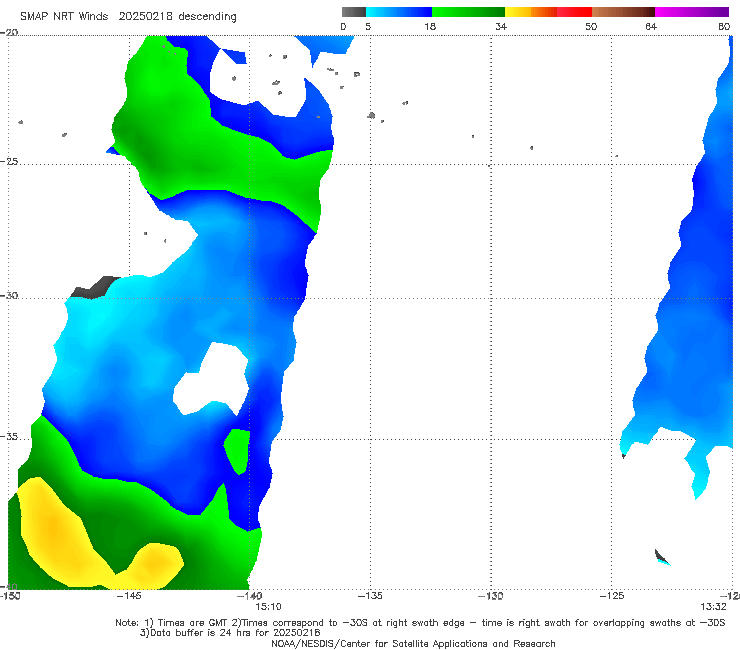Click the color bar label '64'
The height and width of the screenshot is (650, 740).
click(x=651, y=26)
